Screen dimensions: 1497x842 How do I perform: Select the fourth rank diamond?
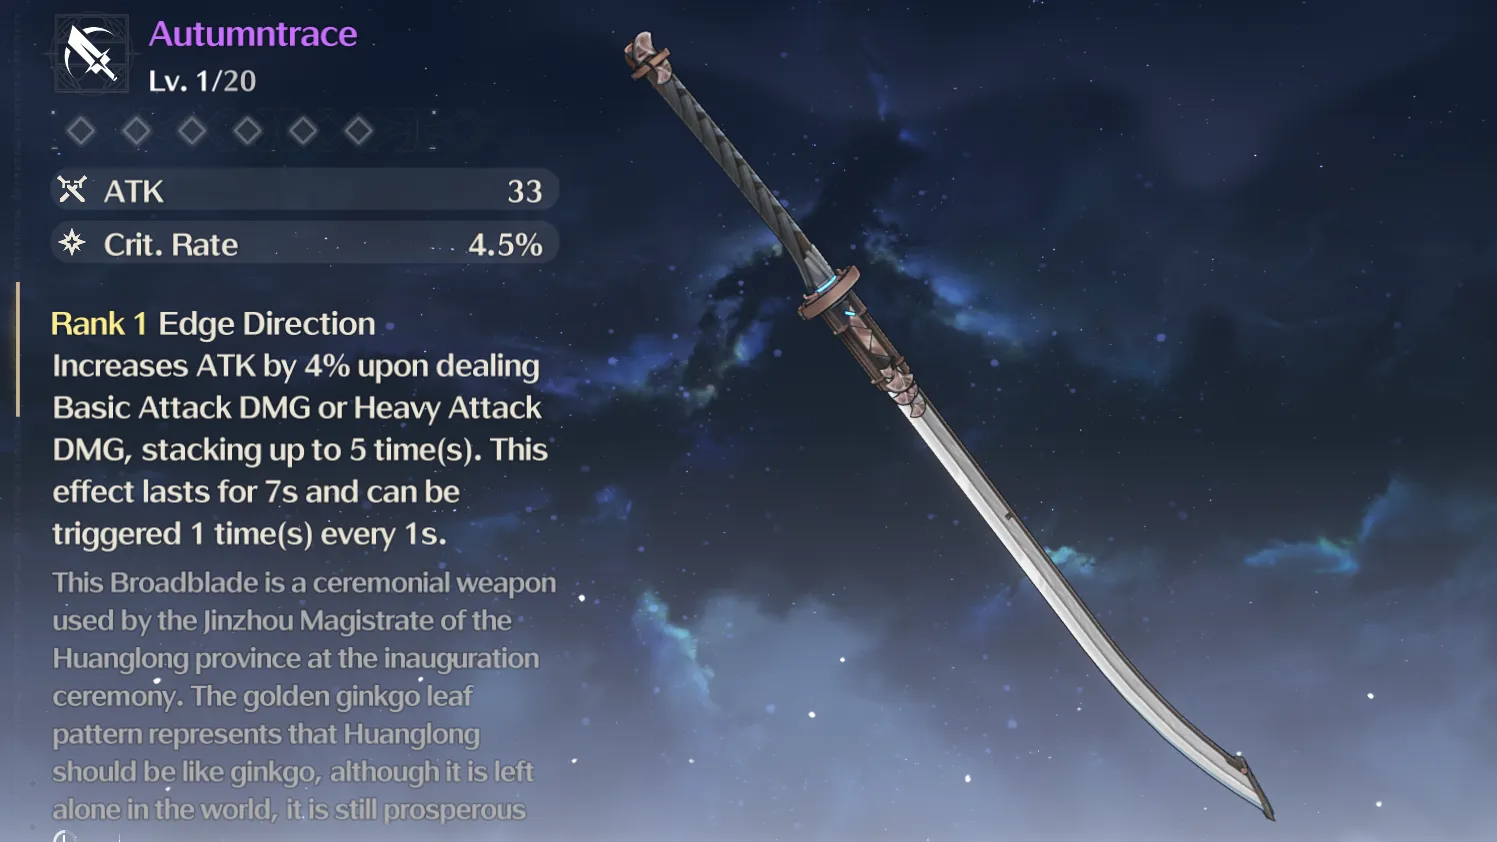247,131
